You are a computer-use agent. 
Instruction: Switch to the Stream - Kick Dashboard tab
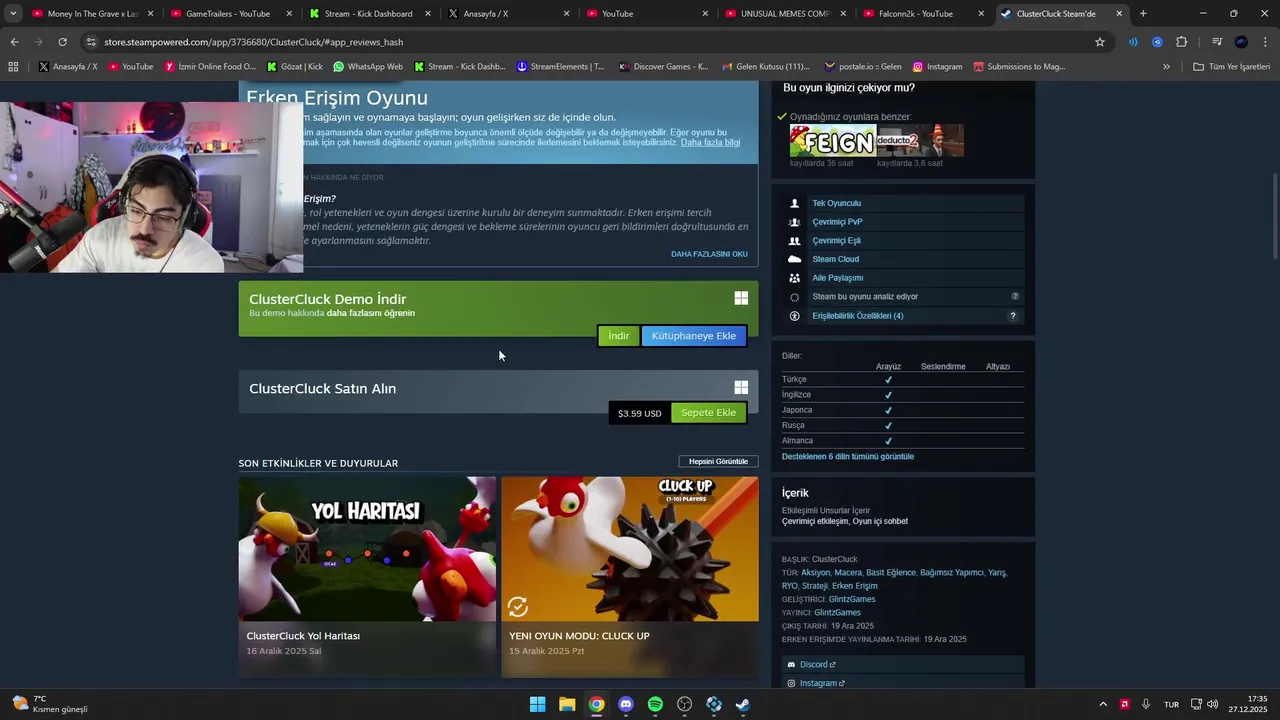(368, 14)
